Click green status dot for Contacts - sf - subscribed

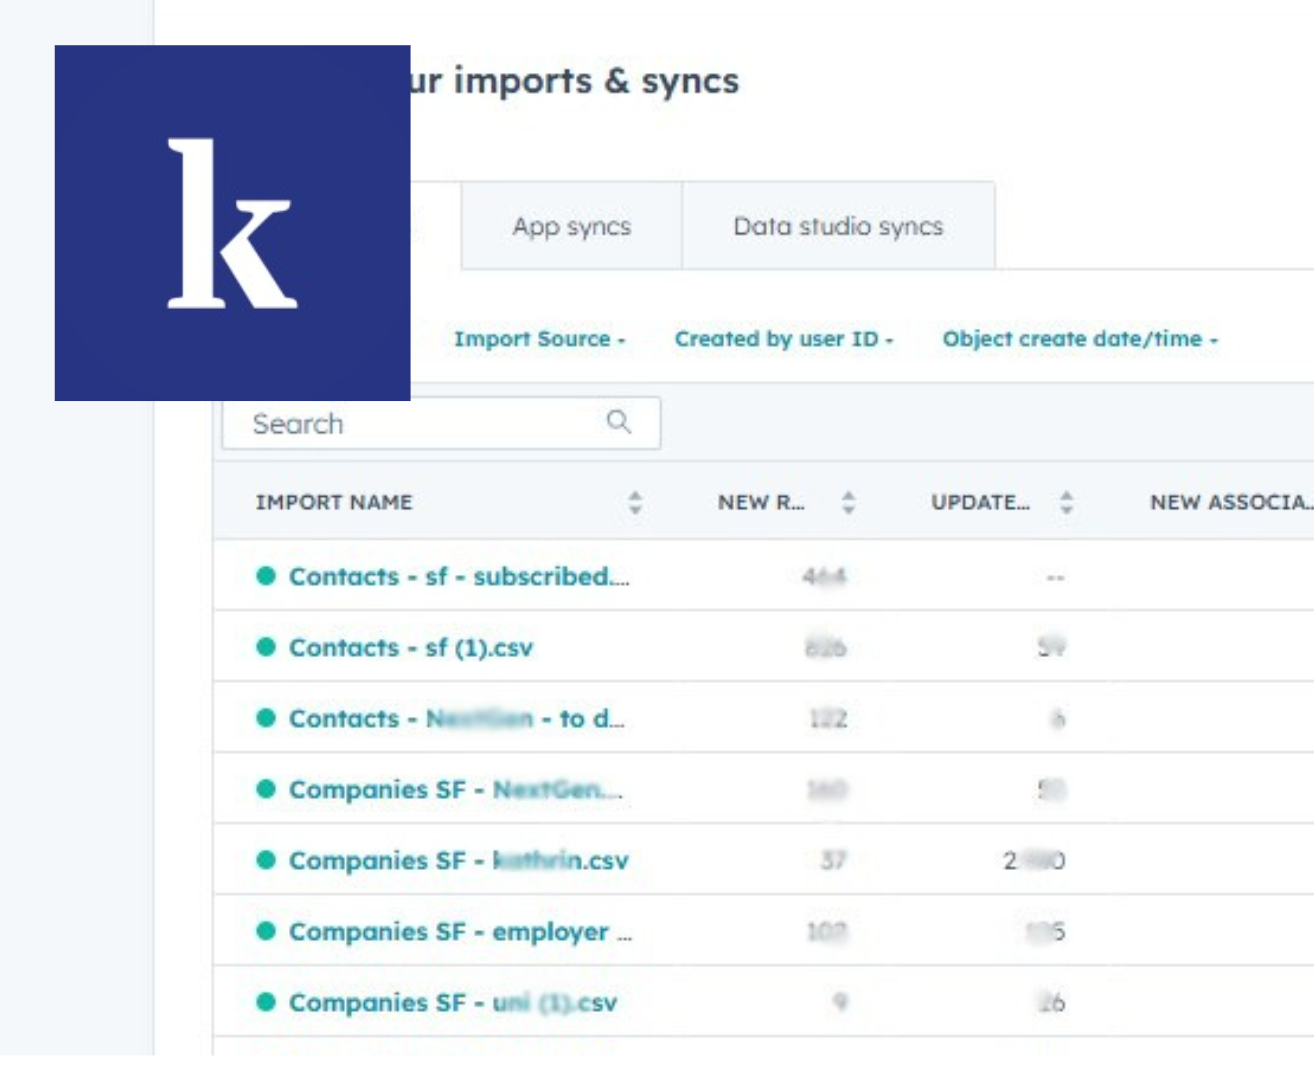click(x=266, y=576)
